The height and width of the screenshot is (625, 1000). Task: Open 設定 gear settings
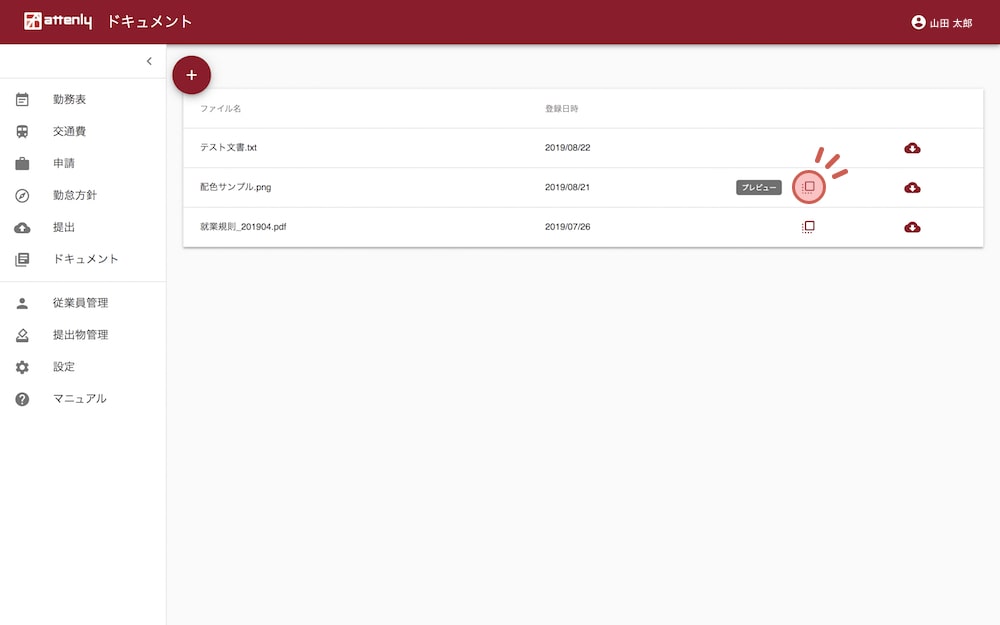[63, 367]
